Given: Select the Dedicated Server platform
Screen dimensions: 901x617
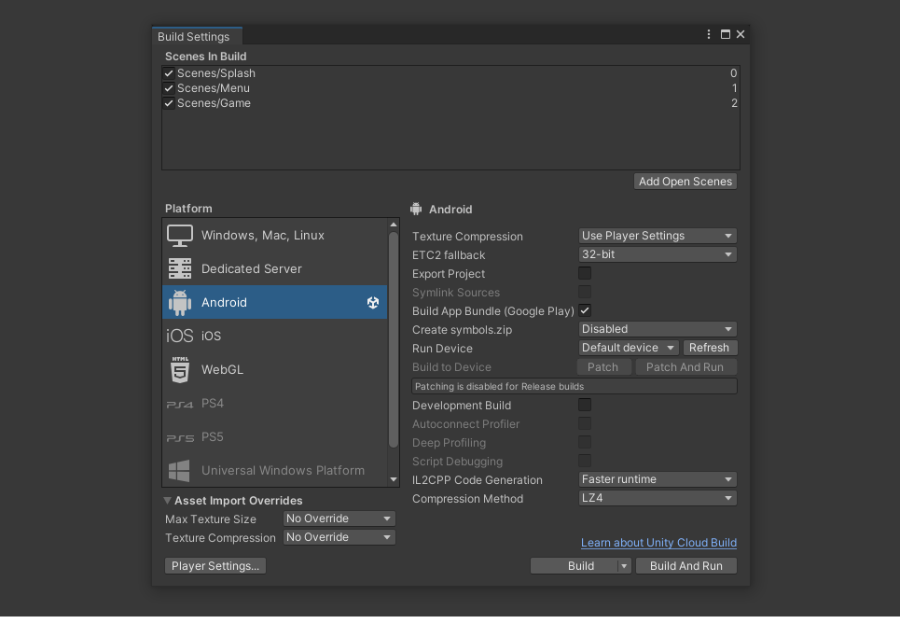Looking at the screenshot, I should click(x=275, y=269).
